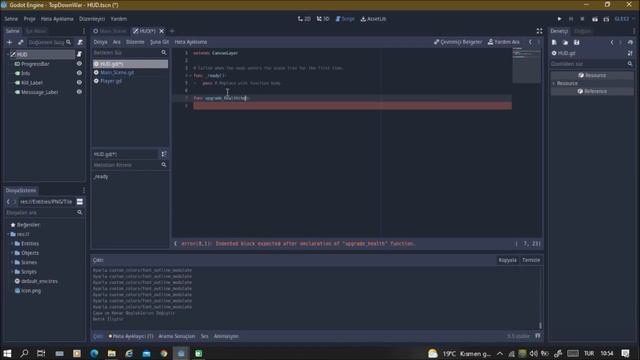Click search icon in filter nodes field
The image size is (640, 360).
[x=69, y=42]
